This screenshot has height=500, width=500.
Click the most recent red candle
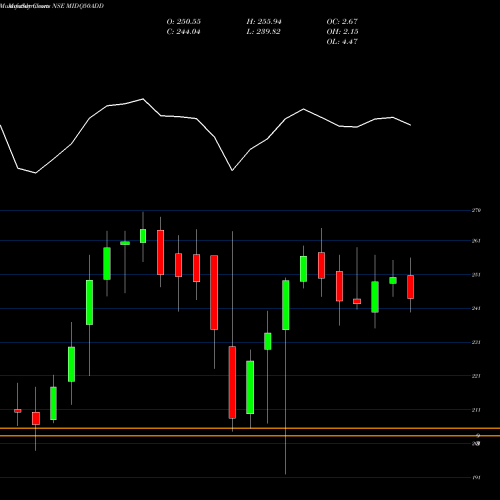click(411, 287)
